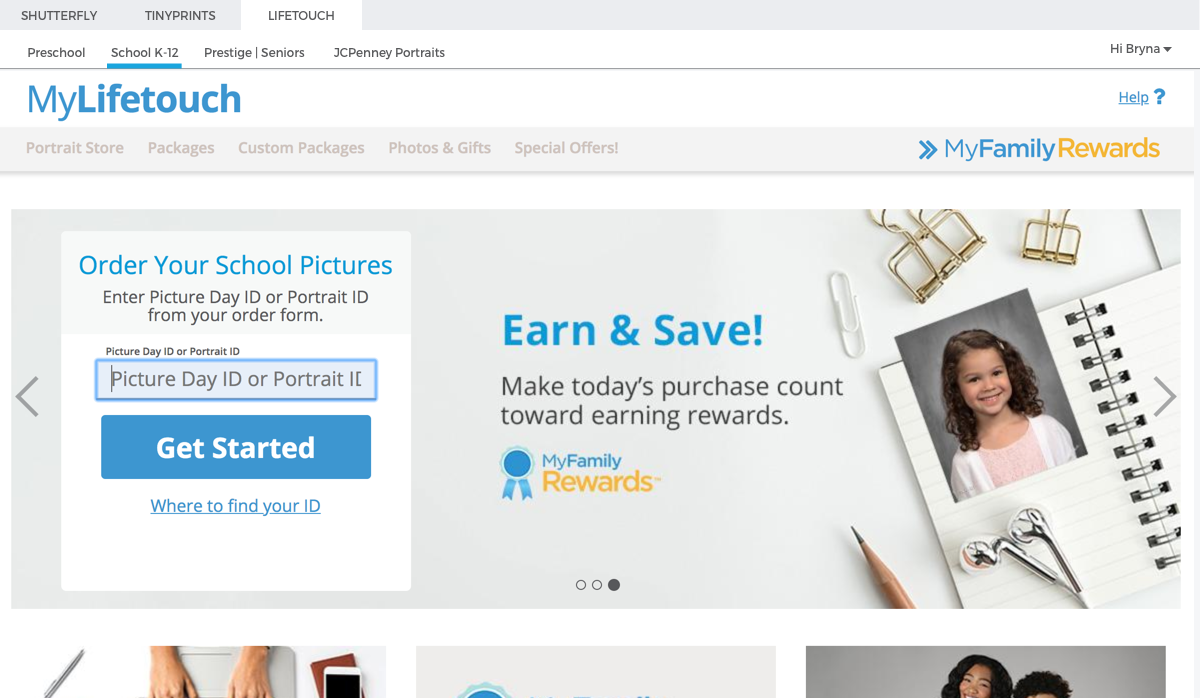Click the Picture Day ID input field
The height and width of the screenshot is (698, 1200).
point(236,380)
